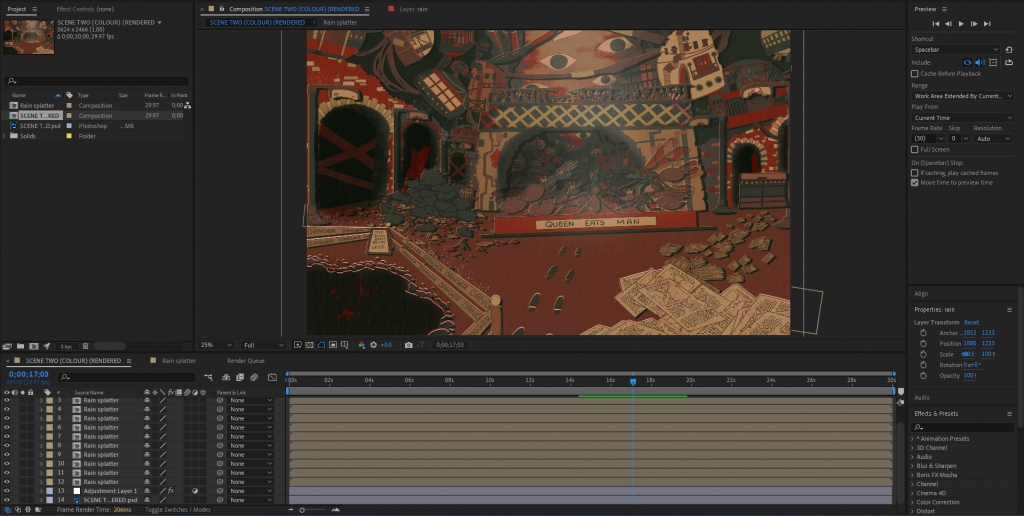Open the Range Work Area dropdown
The image size is (1024, 516).
pos(963,96)
